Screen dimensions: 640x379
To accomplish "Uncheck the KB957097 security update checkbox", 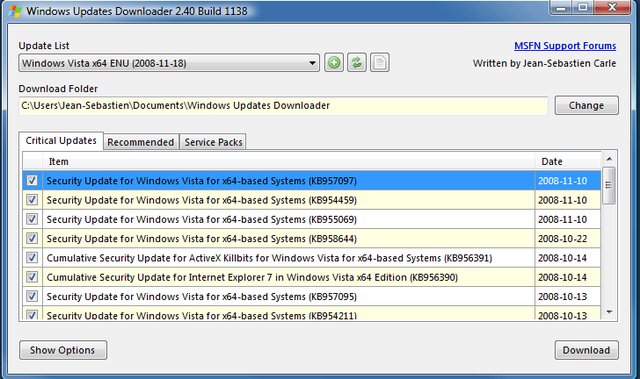I will pos(32,180).
